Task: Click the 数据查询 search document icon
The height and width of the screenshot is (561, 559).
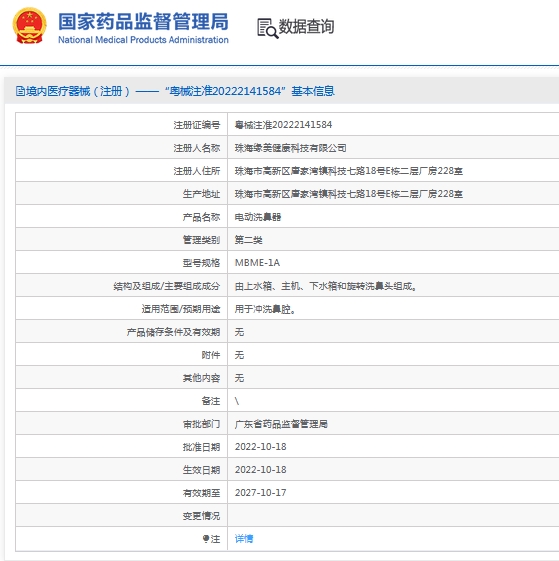Action: coord(267,28)
